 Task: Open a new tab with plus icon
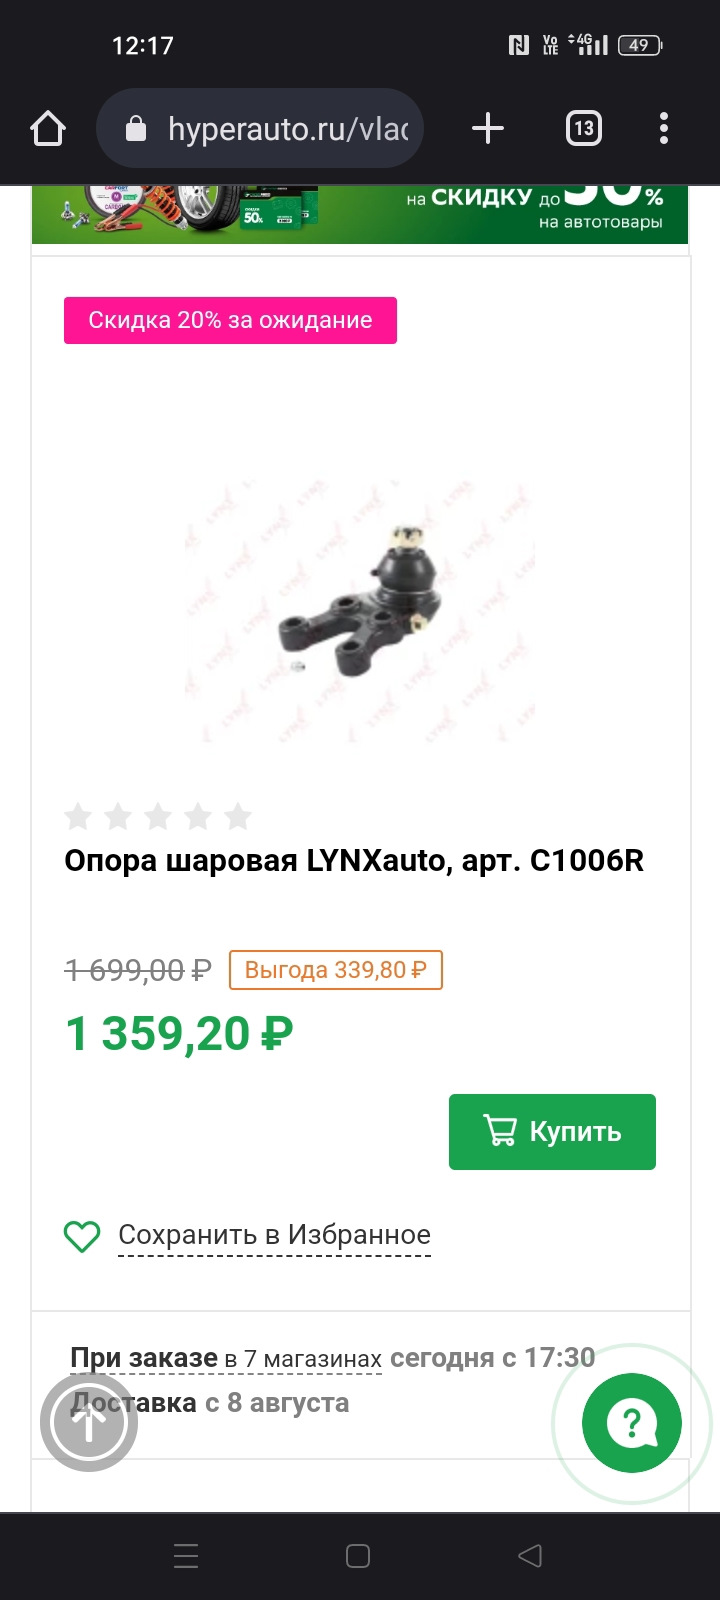(487, 128)
